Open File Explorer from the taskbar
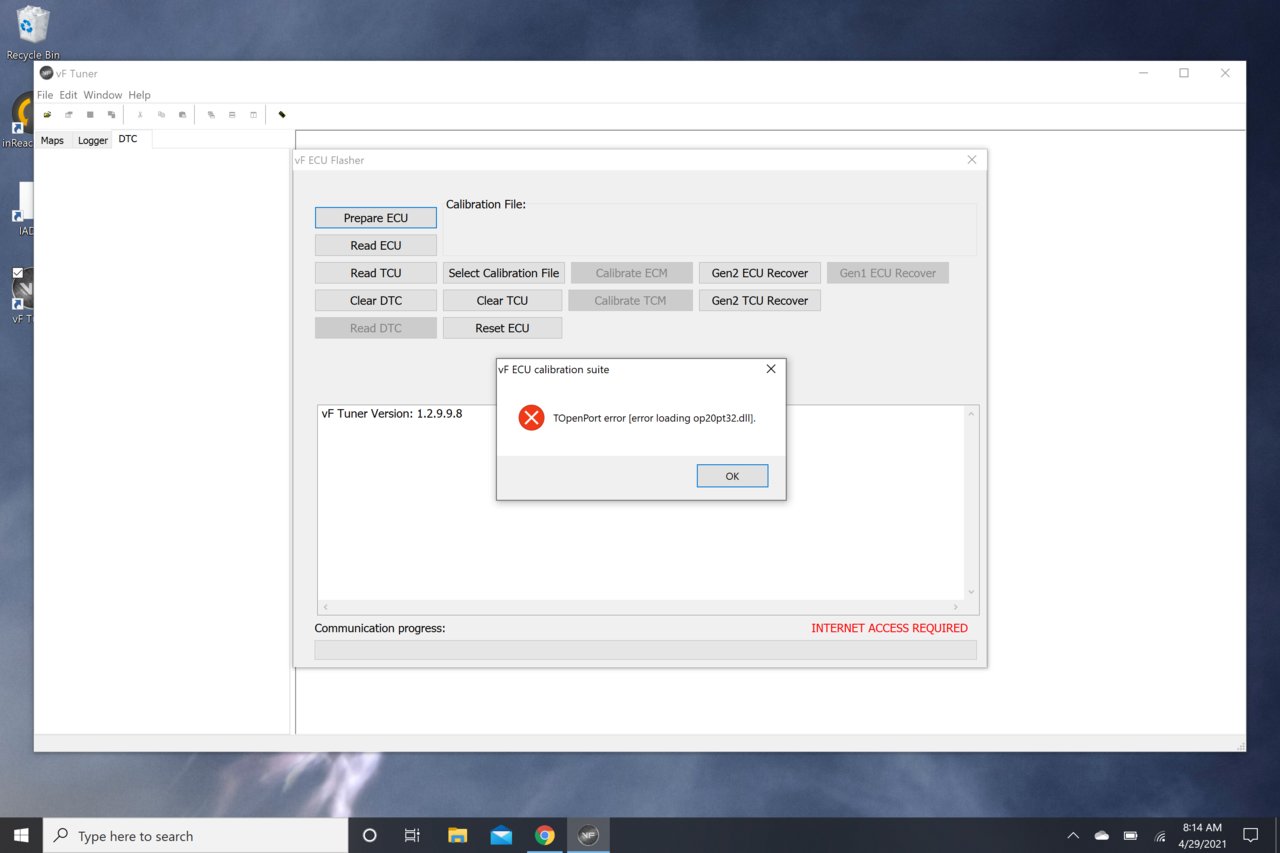Viewport: 1280px width, 853px height. click(x=457, y=835)
